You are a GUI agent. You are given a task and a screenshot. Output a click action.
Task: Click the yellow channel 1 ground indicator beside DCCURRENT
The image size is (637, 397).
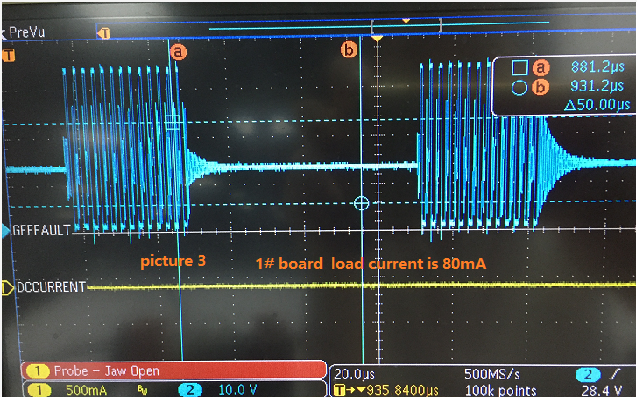point(8,288)
